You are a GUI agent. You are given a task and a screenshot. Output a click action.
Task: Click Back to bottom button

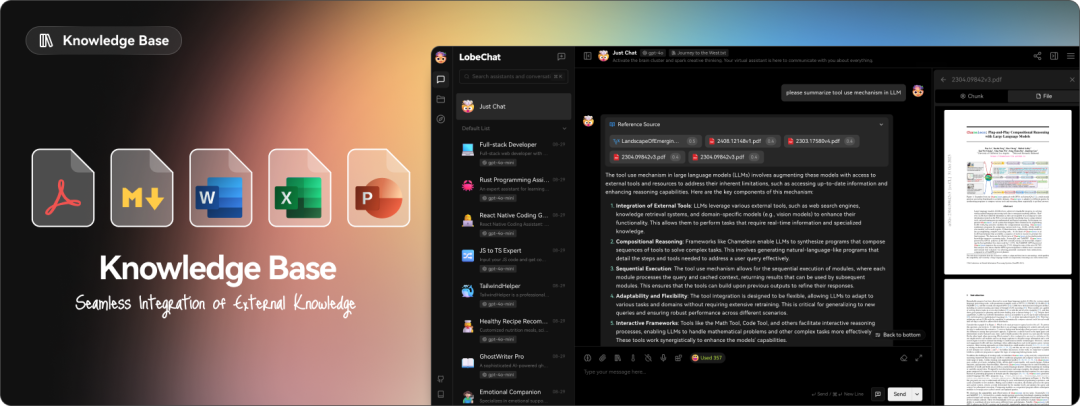897,335
